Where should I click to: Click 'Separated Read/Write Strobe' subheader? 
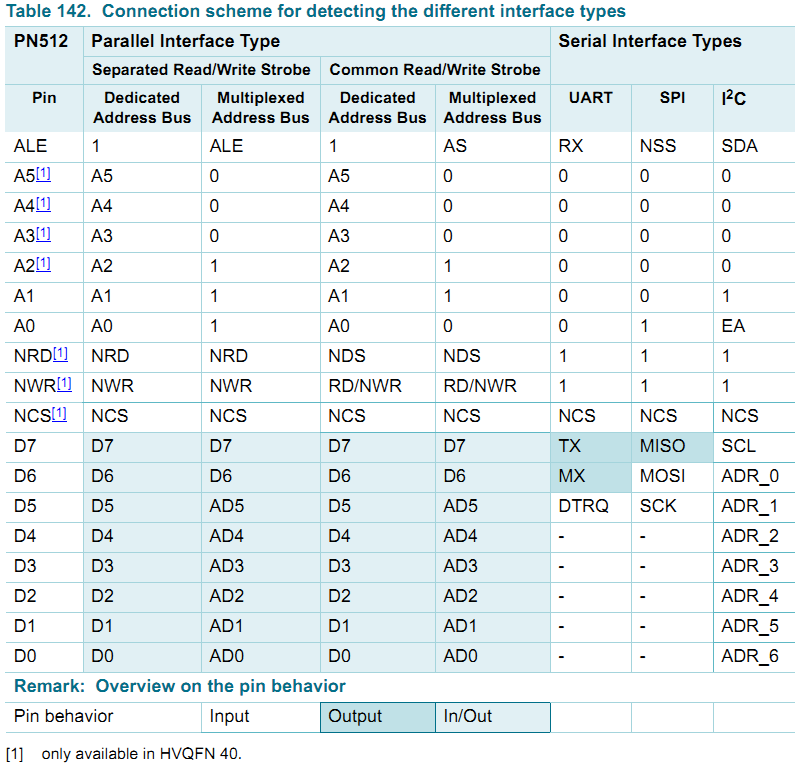[201, 70]
